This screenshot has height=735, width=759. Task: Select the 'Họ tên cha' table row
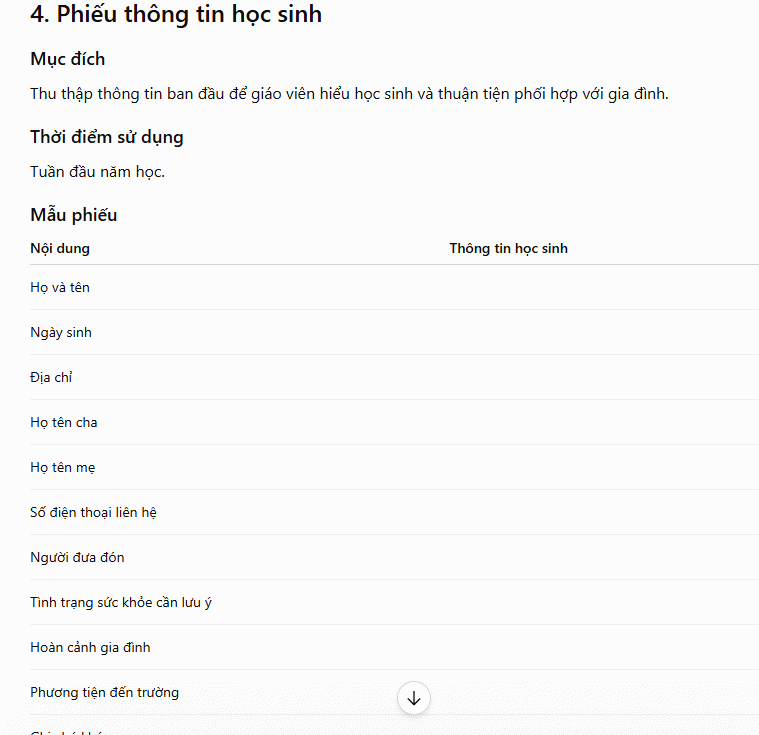coord(395,423)
